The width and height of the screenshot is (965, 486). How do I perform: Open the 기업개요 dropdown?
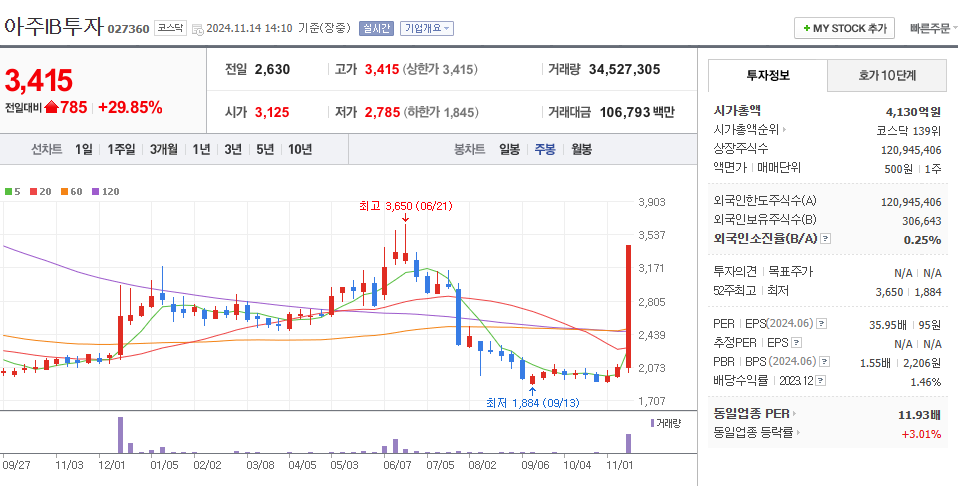[x=427, y=28]
